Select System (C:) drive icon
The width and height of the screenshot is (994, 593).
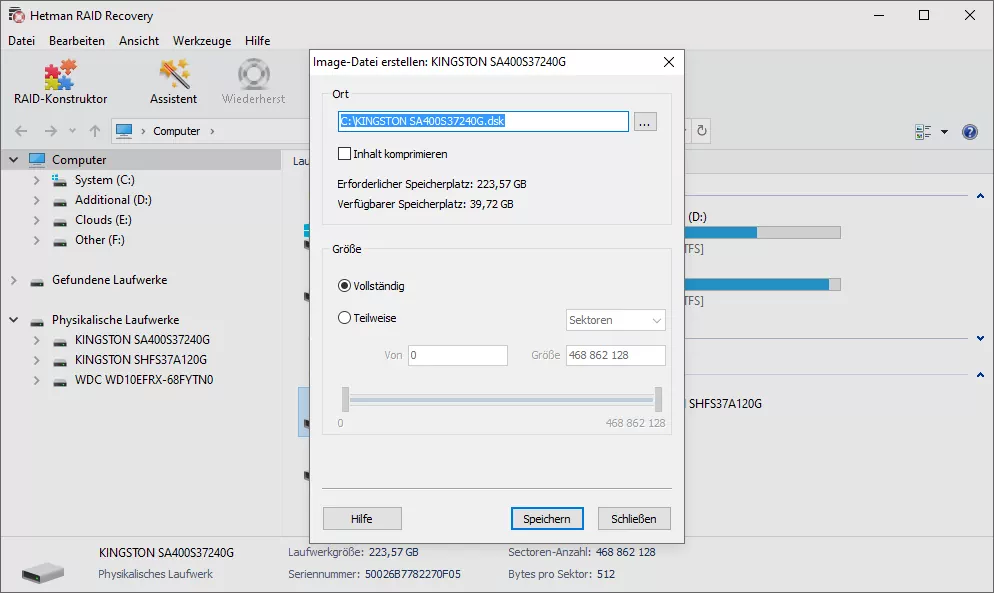pyautogui.click(x=60, y=181)
